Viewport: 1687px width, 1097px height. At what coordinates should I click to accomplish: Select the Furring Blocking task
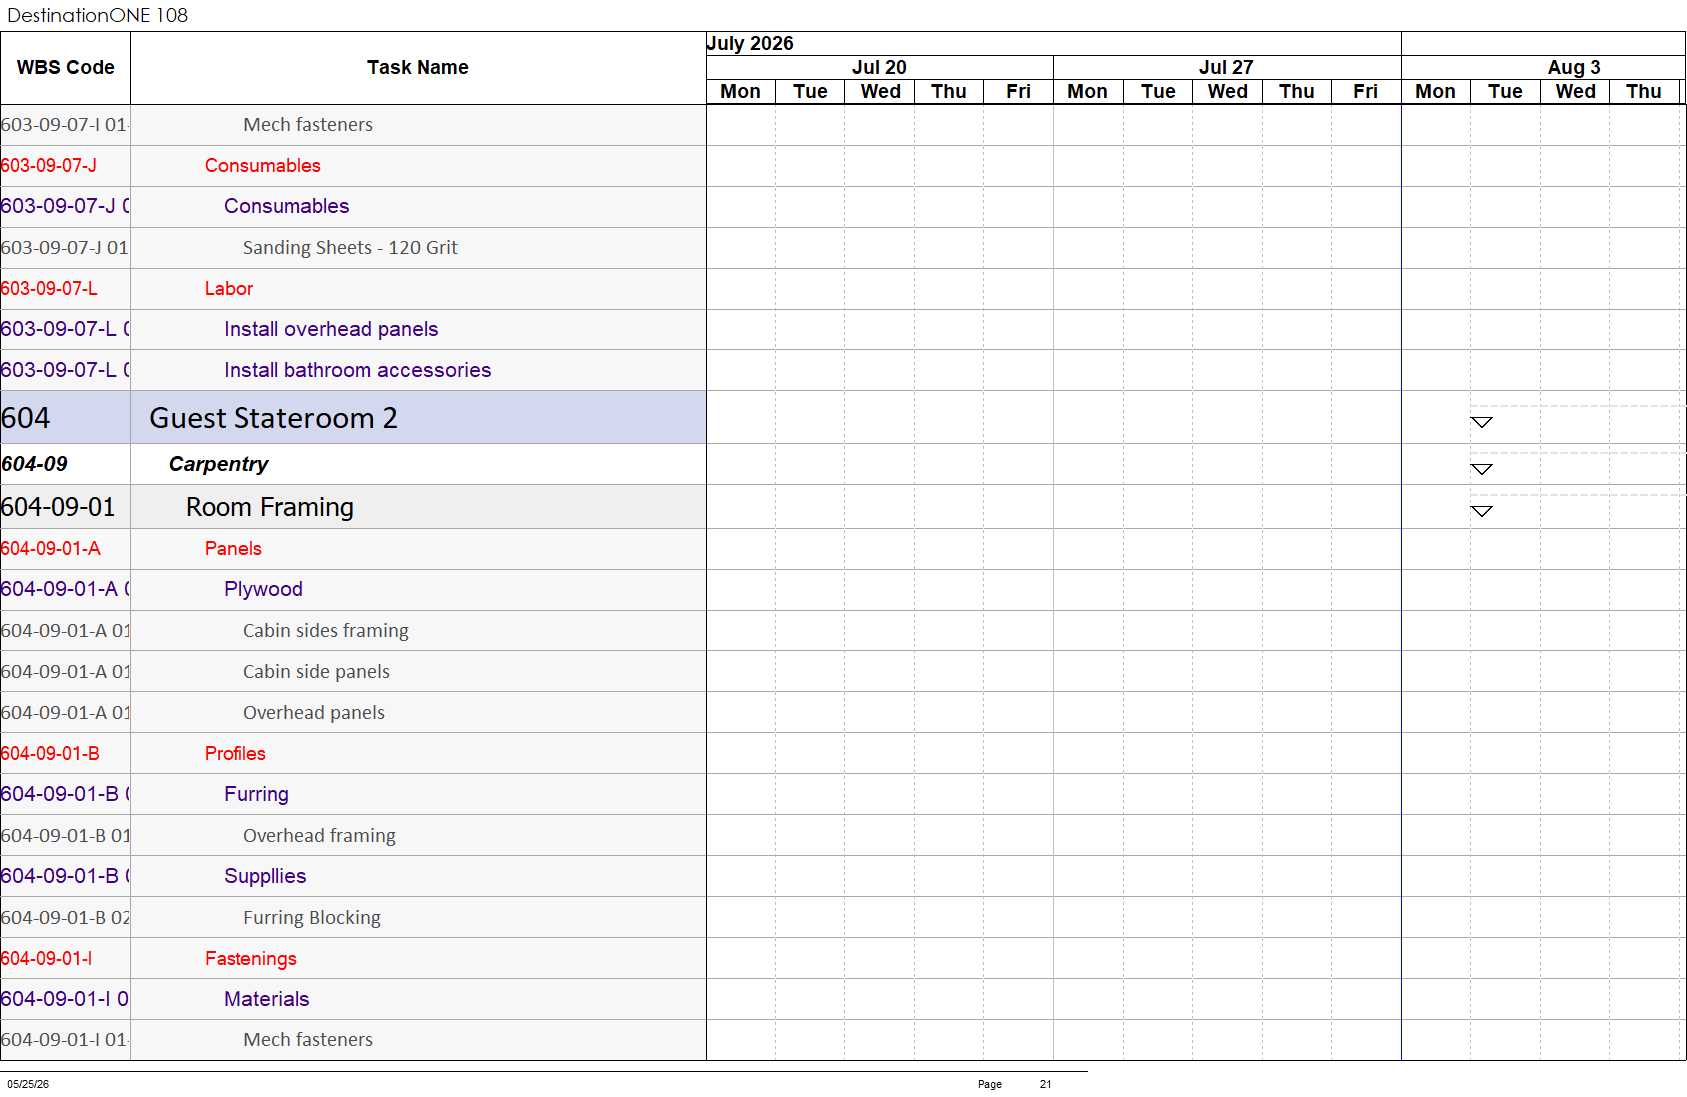point(418,917)
